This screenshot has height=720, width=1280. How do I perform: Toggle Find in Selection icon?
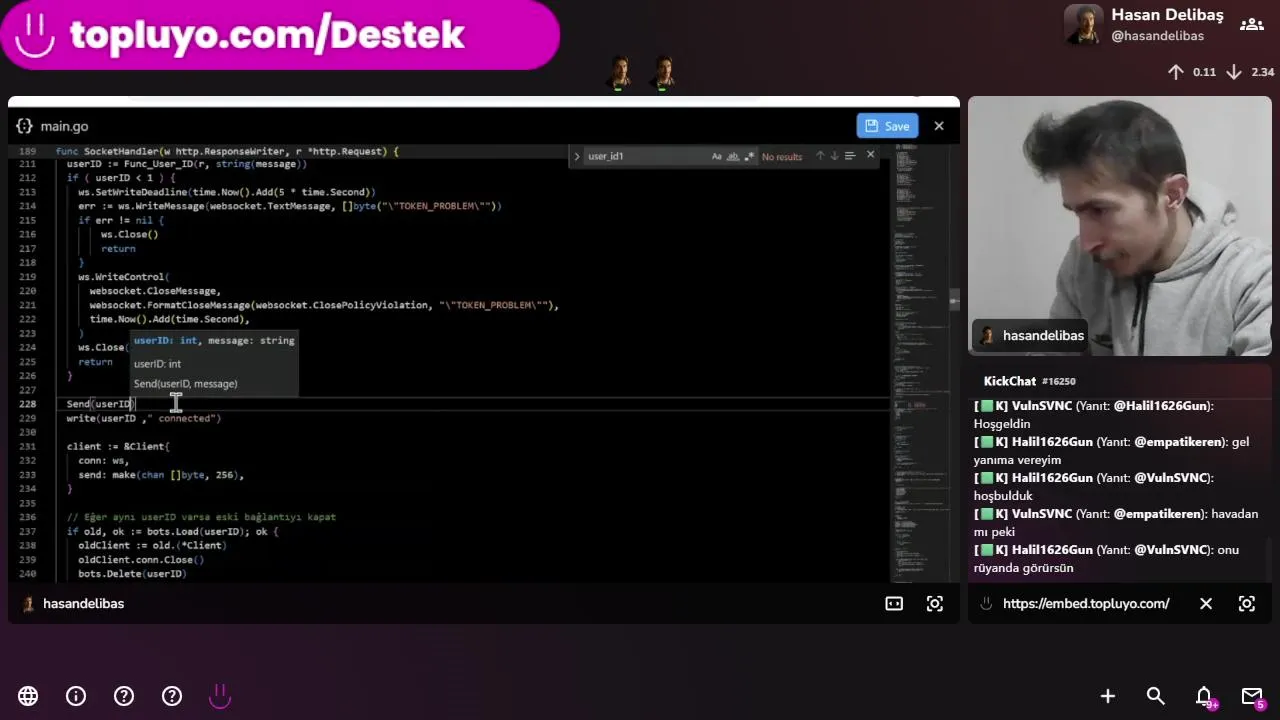850,156
